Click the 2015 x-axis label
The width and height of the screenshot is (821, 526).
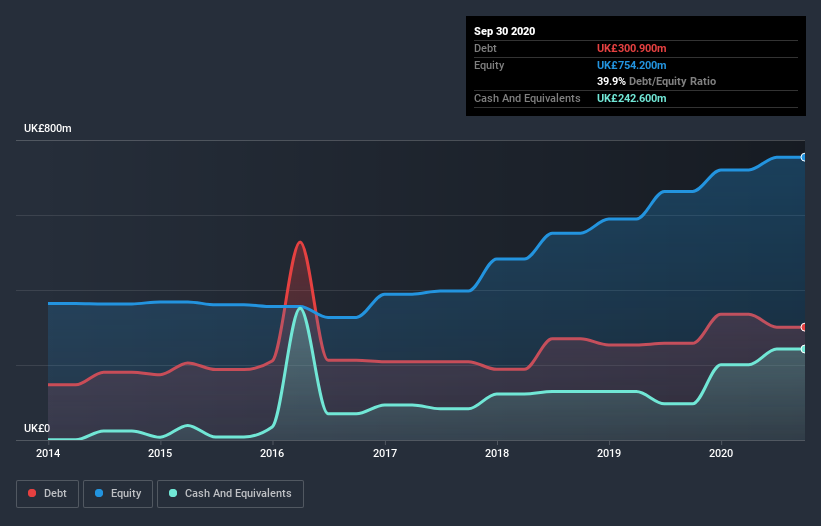coord(160,453)
